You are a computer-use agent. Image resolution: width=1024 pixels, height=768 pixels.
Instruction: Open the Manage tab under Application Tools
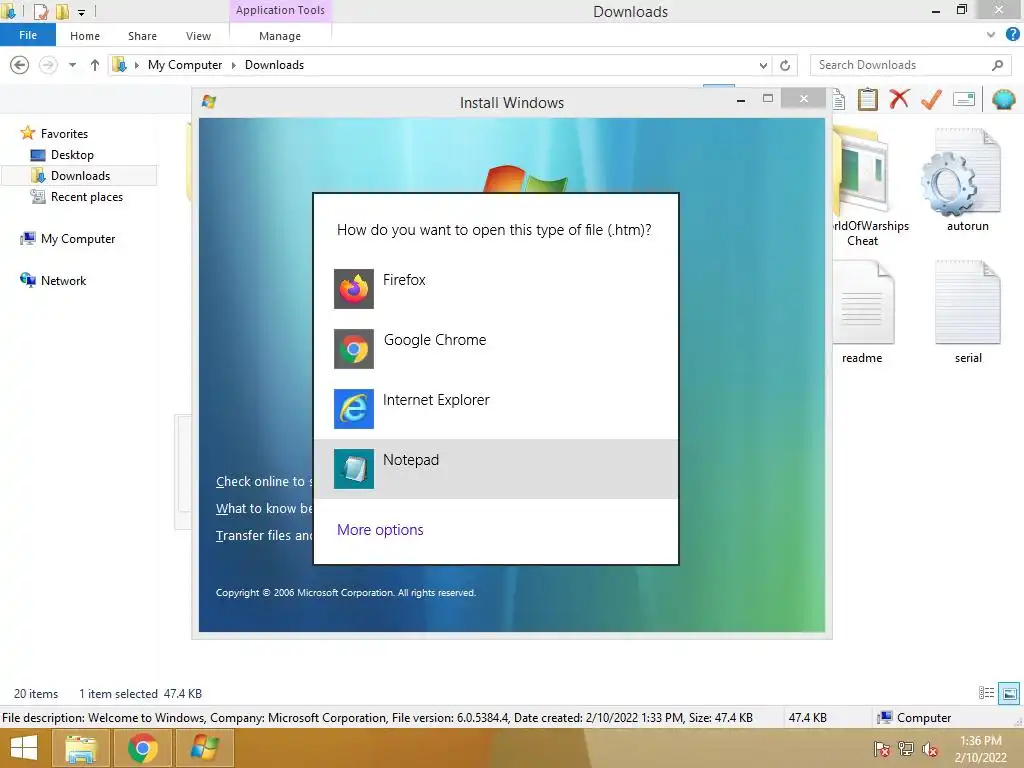click(280, 36)
